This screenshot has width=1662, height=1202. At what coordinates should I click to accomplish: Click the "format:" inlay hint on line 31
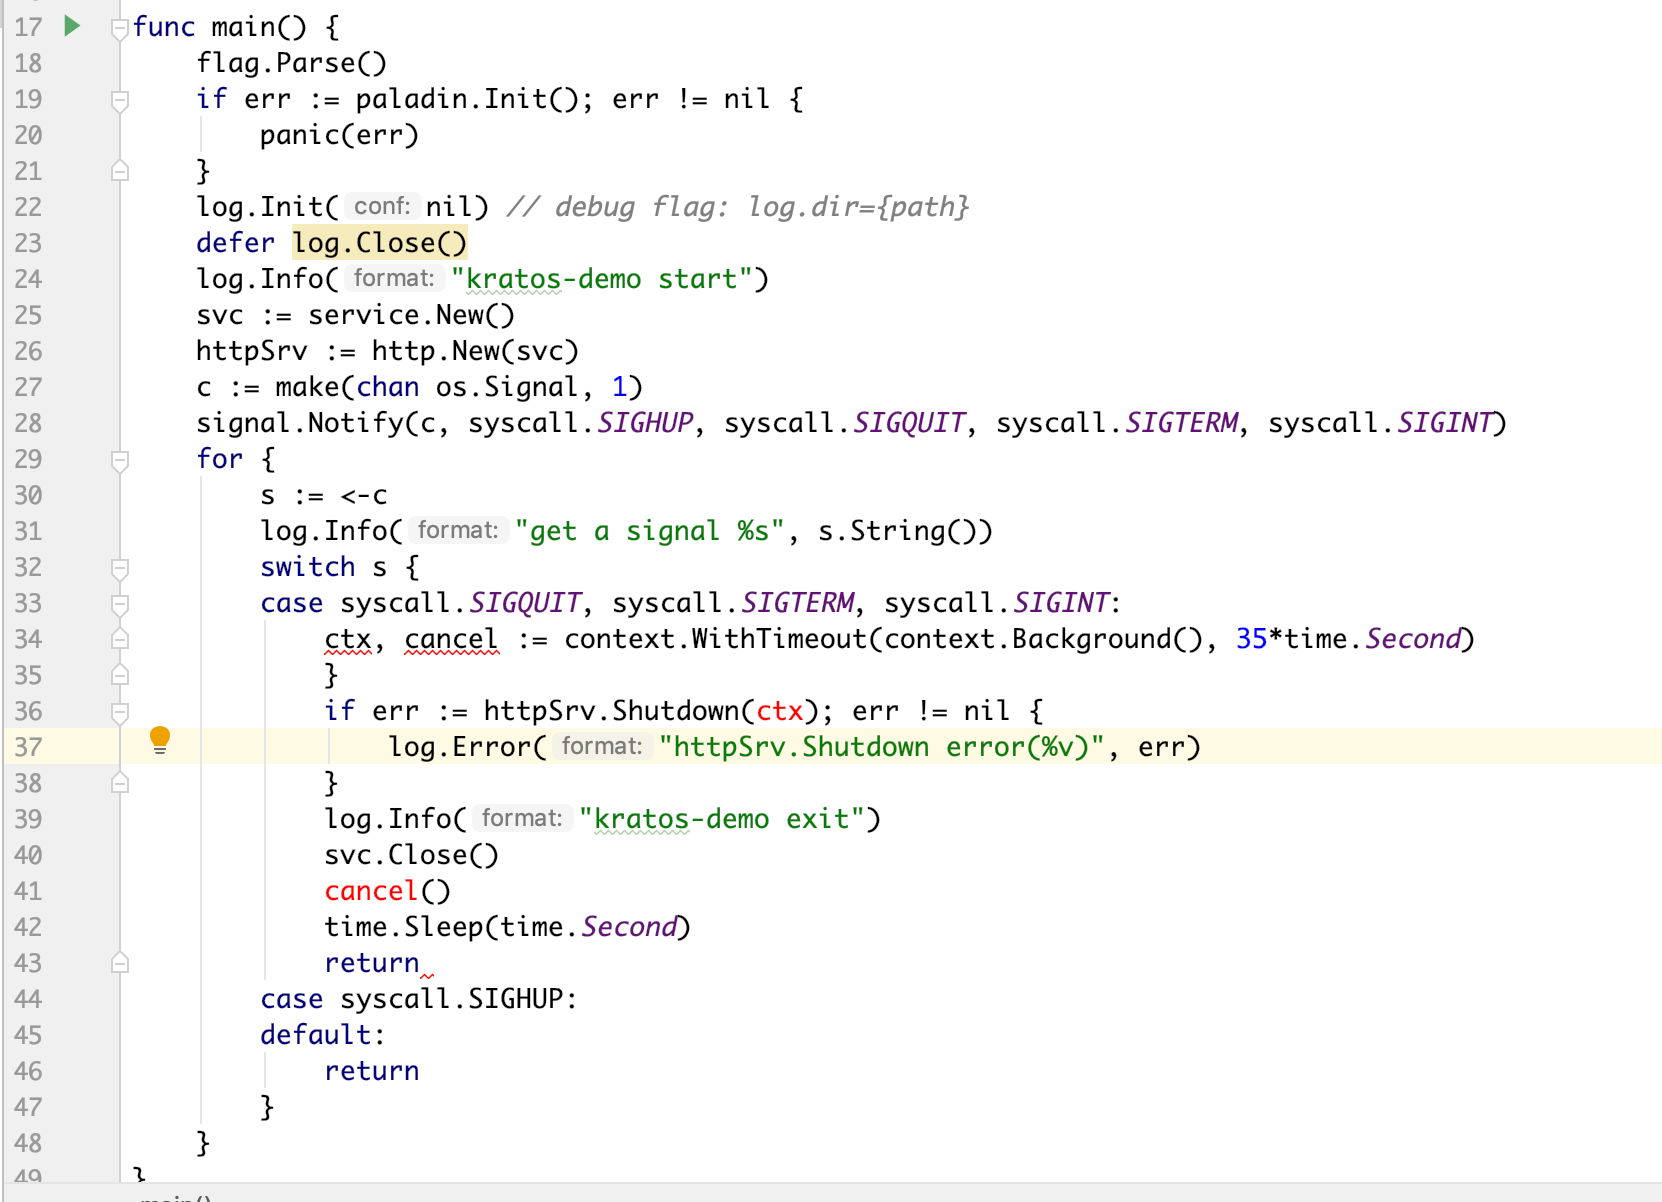coord(457,530)
